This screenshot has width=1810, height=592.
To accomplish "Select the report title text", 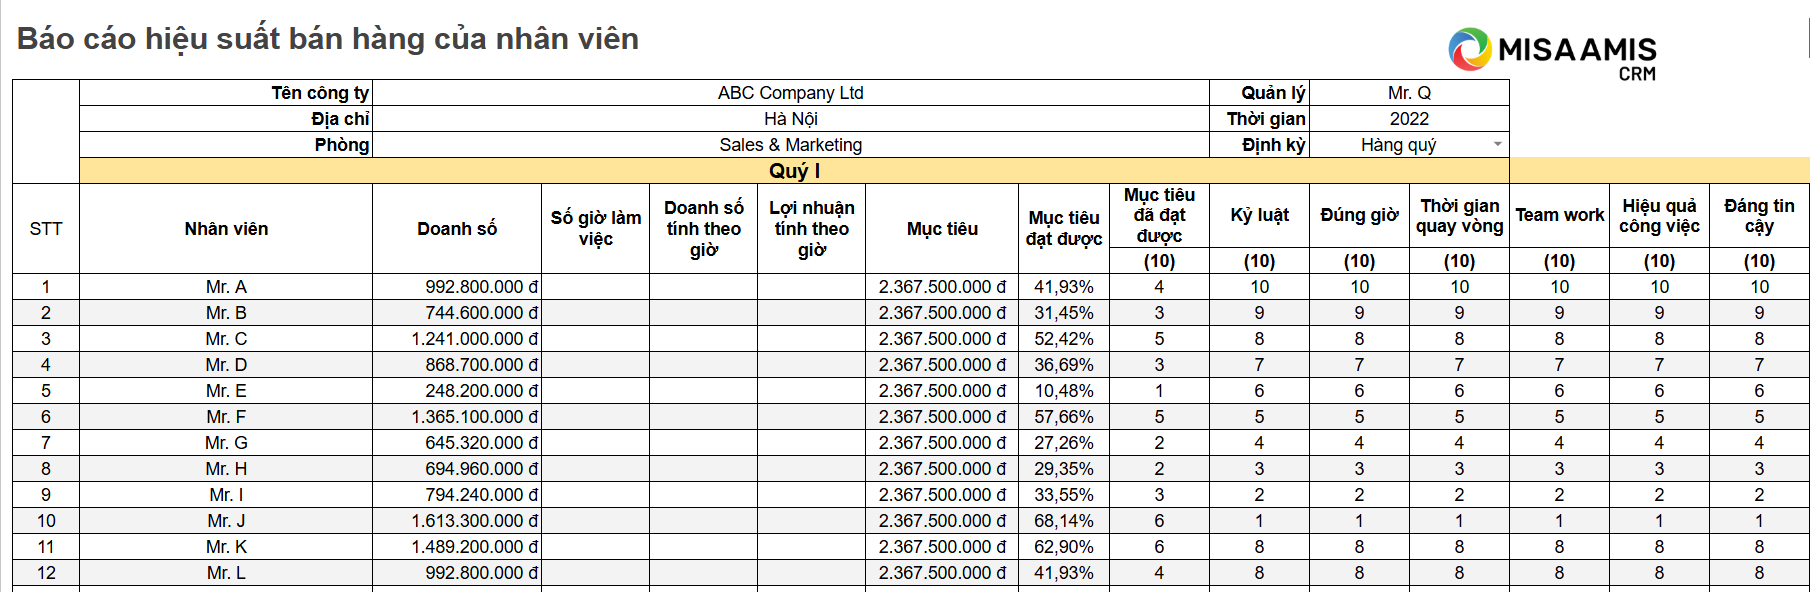I will coord(328,39).
